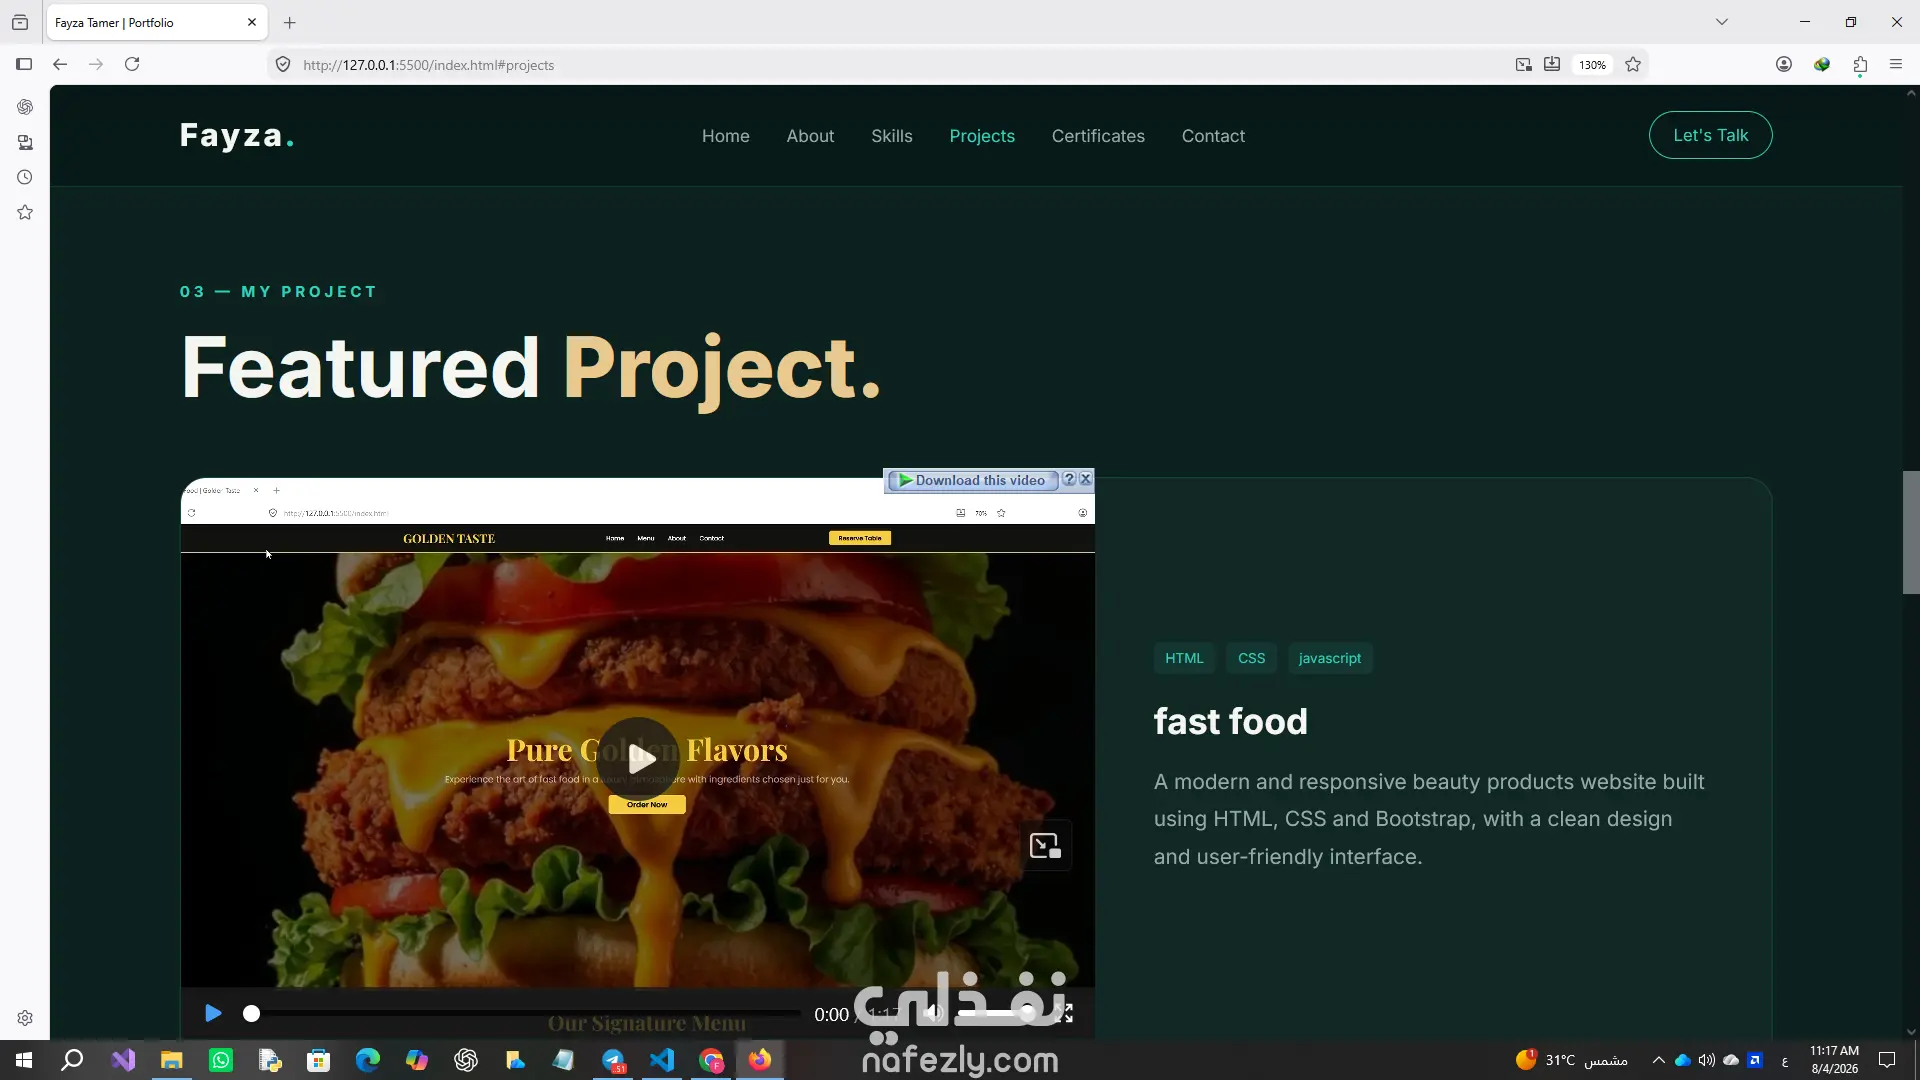
Task: Open the picture-in-picture icon in address bar
Action: (x=1523, y=64)
